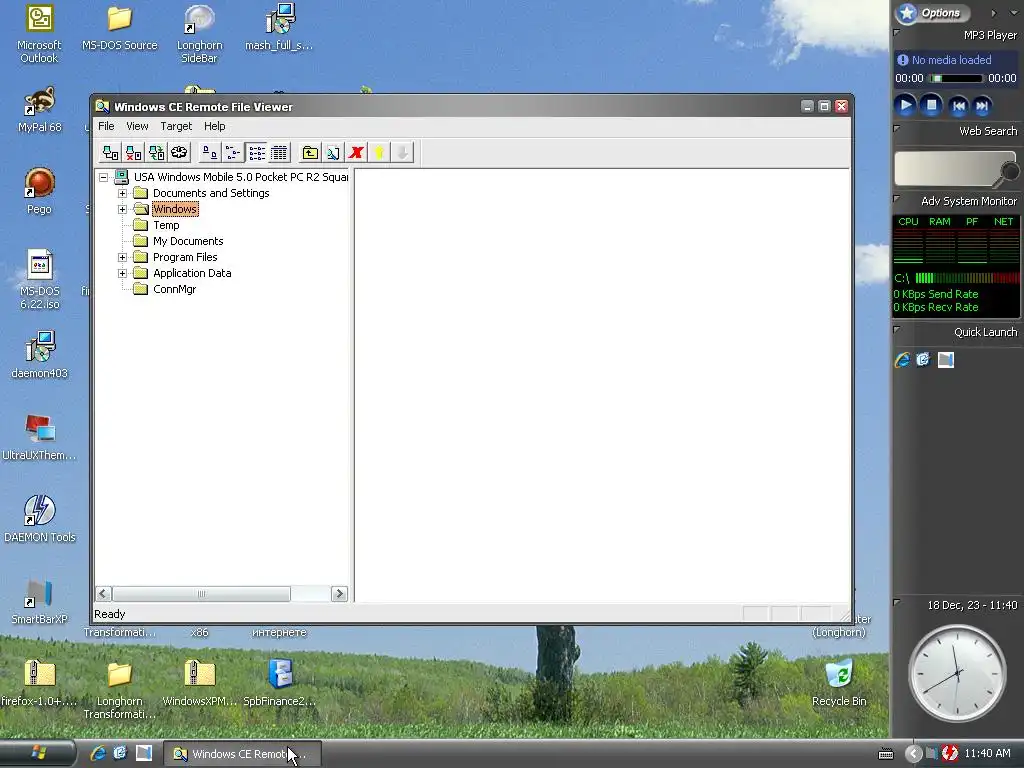Click the red X Delete toolbar icon

click(356, 153)
